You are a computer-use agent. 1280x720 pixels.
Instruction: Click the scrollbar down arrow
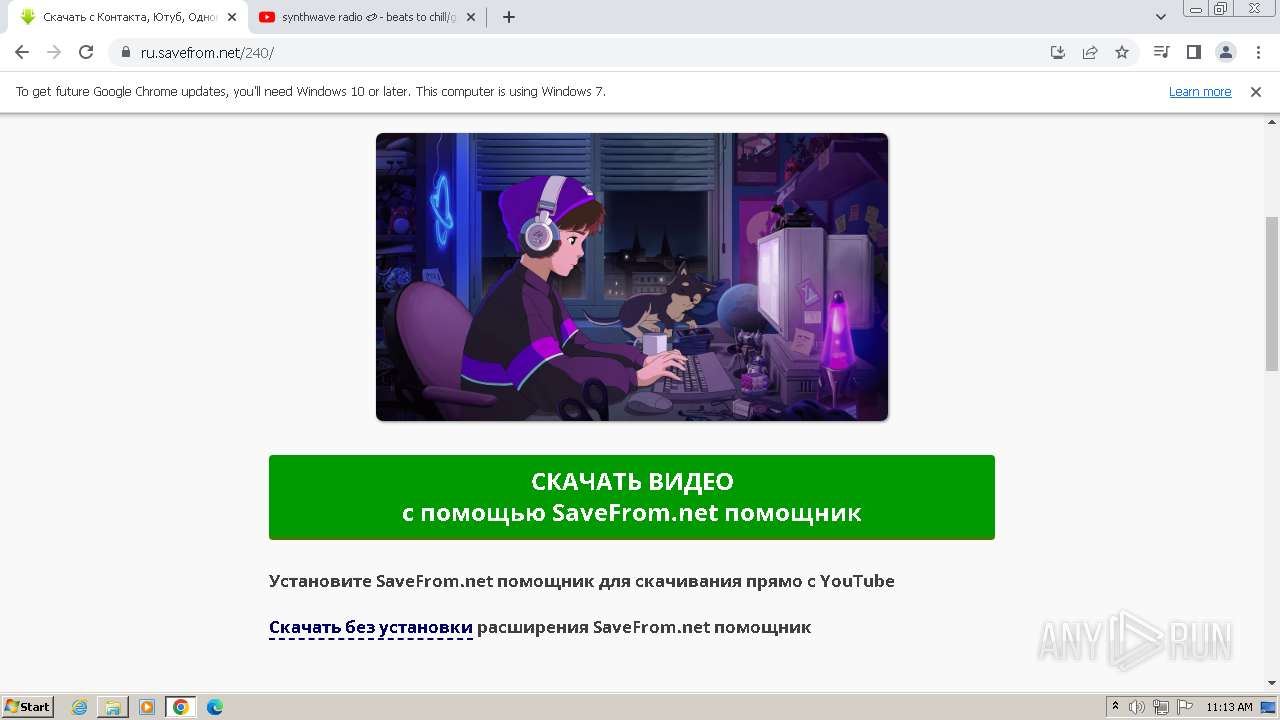(x=1272, y=683)
